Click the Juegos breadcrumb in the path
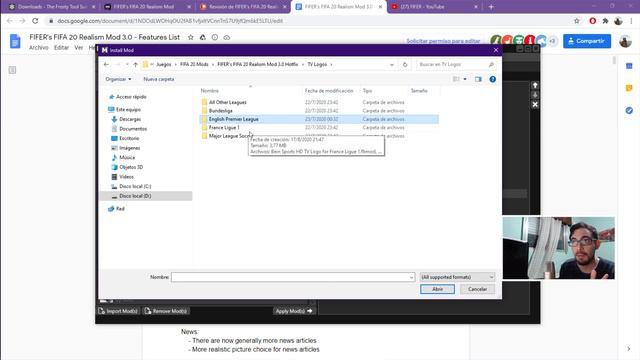This screenshot has height=360, width=640. tap(164, 64)
